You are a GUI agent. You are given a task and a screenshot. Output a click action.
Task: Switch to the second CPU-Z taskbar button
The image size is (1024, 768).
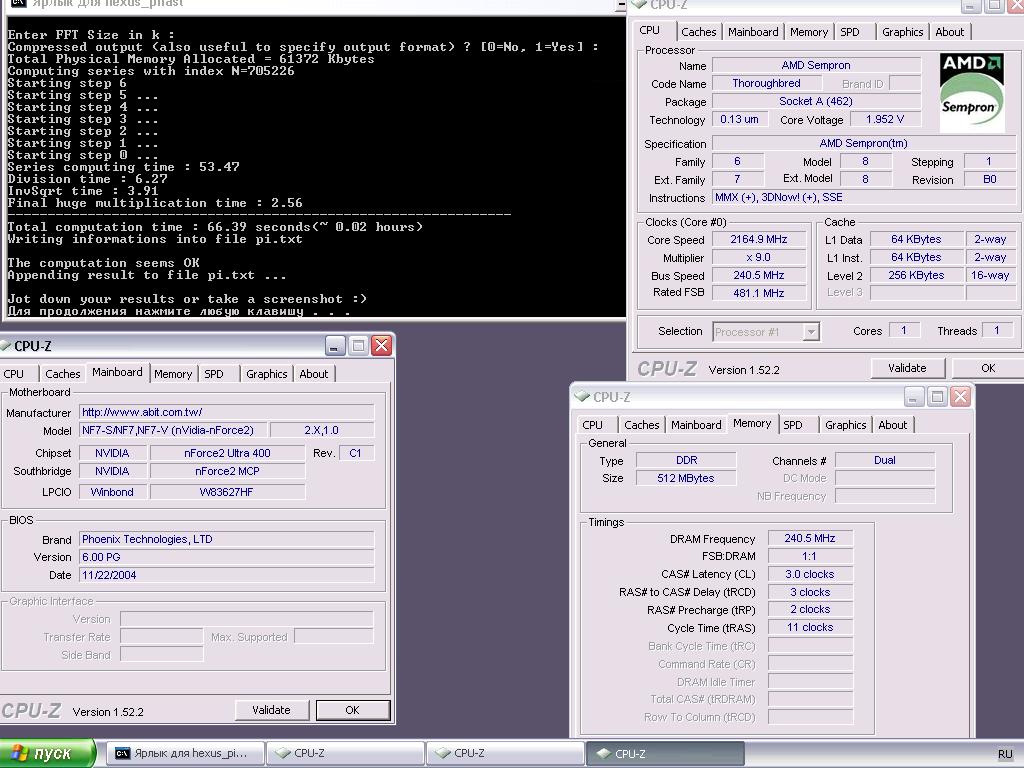[505, 754]
